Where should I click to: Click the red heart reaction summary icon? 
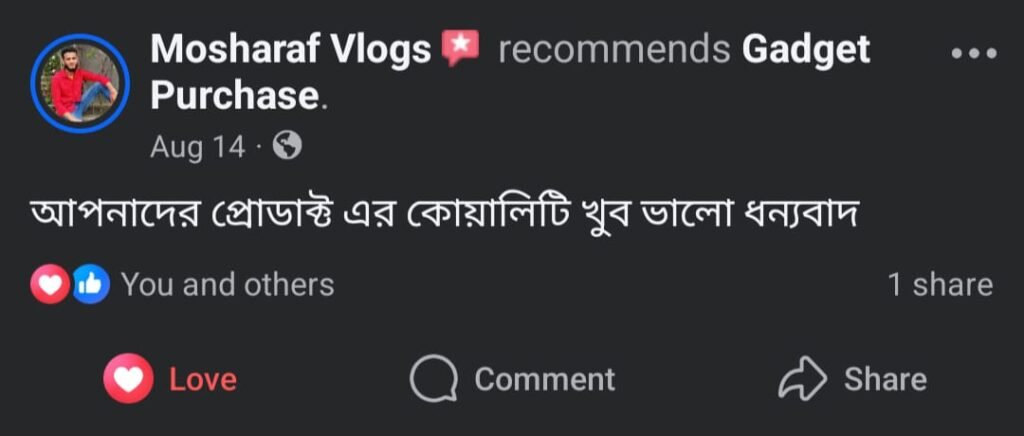tap(51, 285)
